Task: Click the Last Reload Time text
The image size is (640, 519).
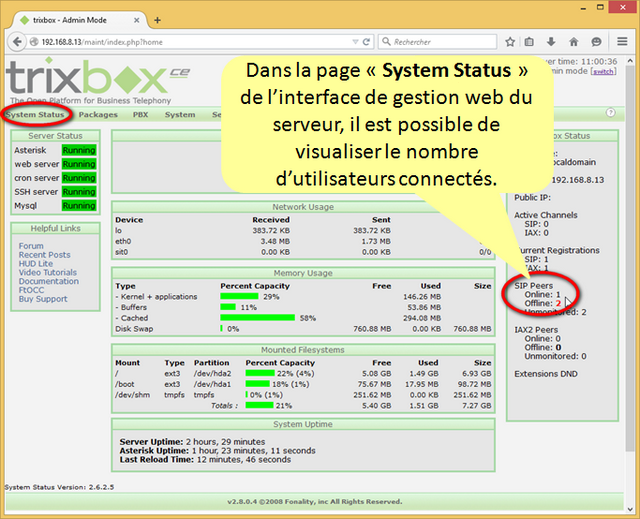Action: click(205, 460)
